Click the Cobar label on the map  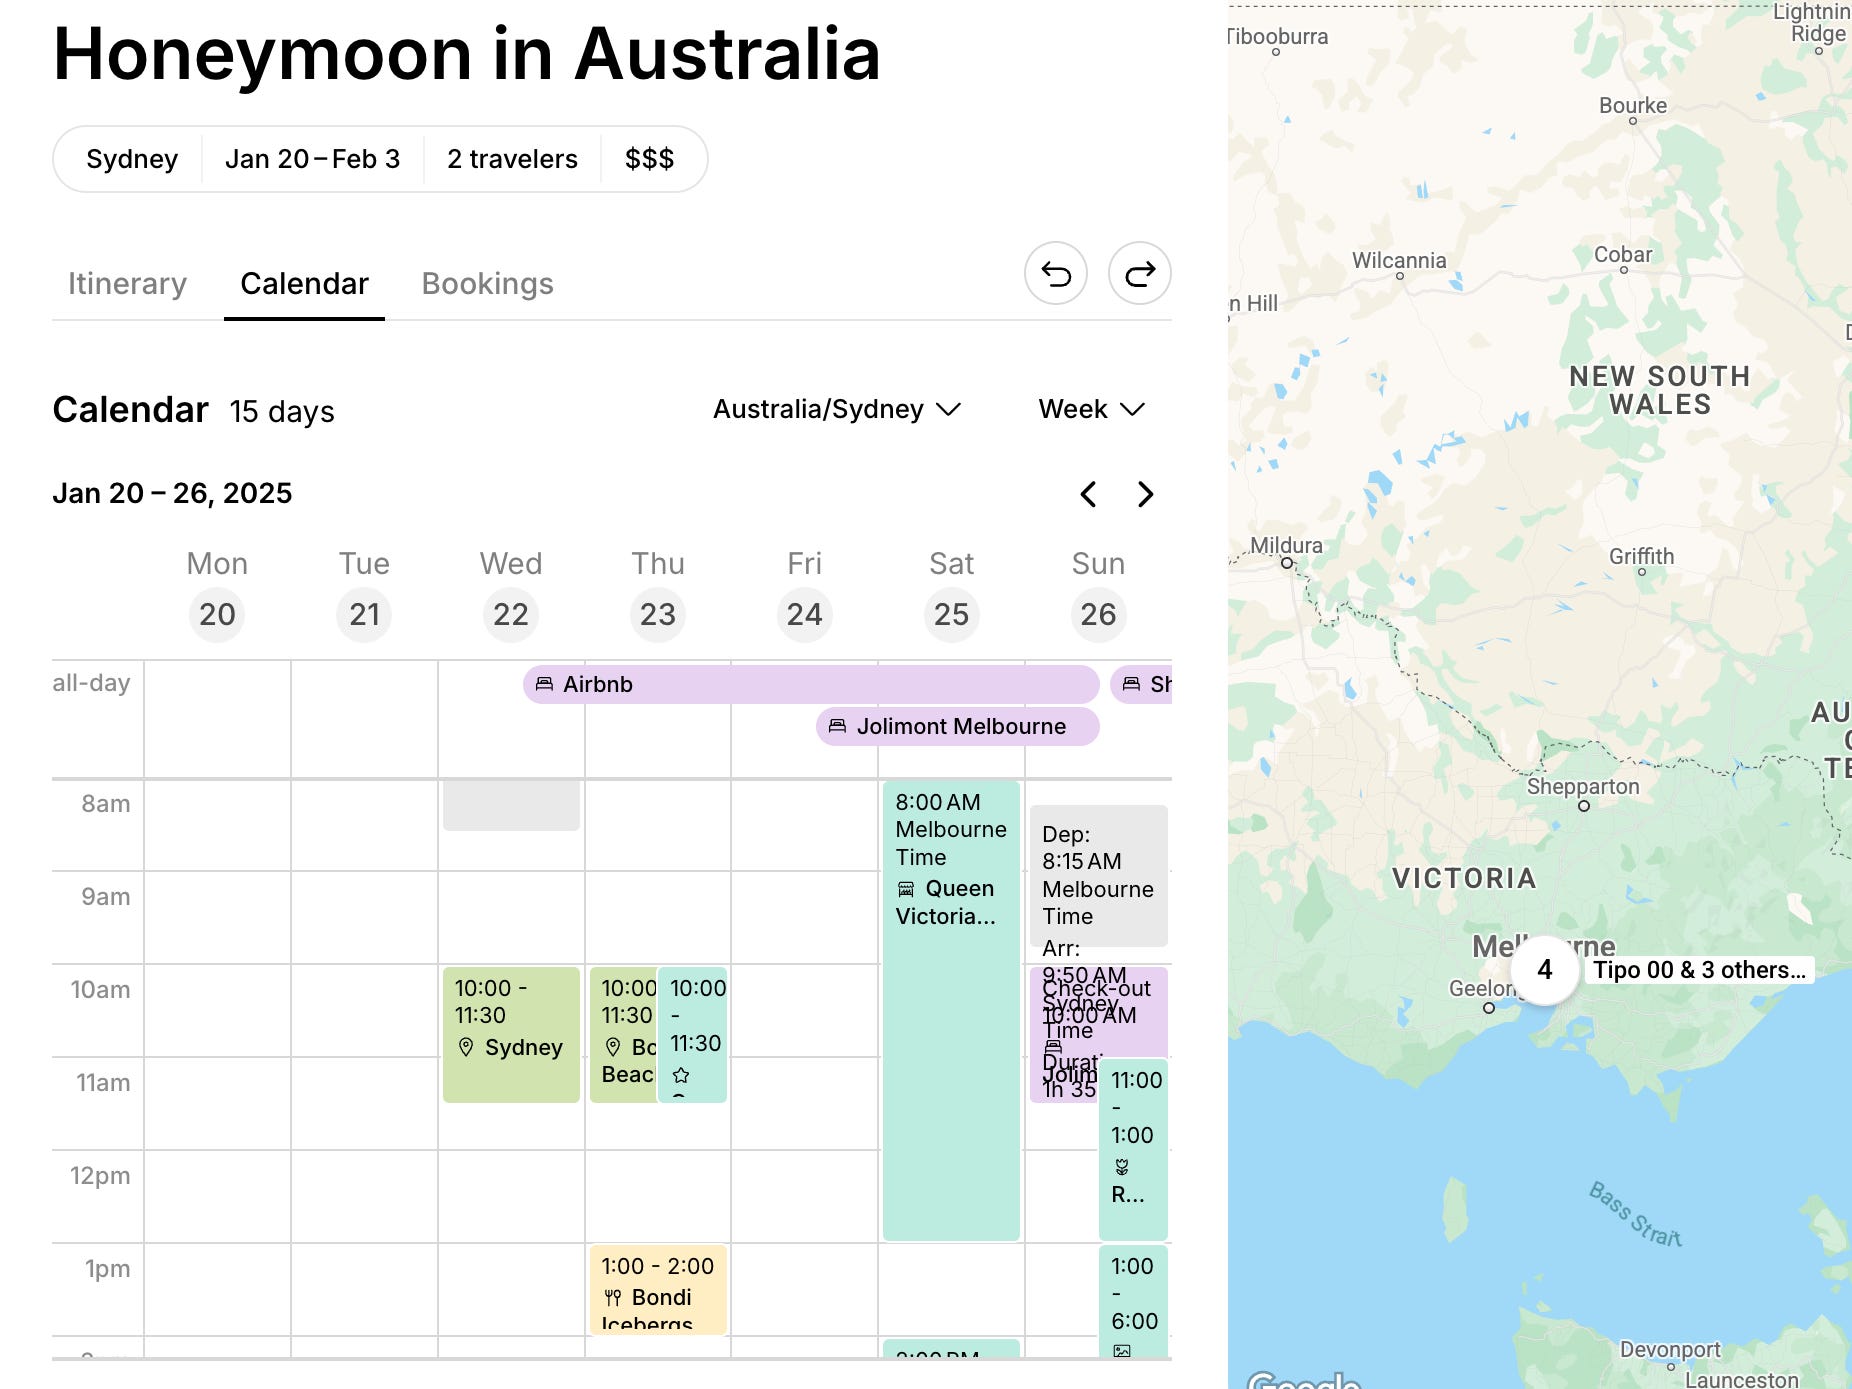pyautogui.click(x=1623, y=255)
